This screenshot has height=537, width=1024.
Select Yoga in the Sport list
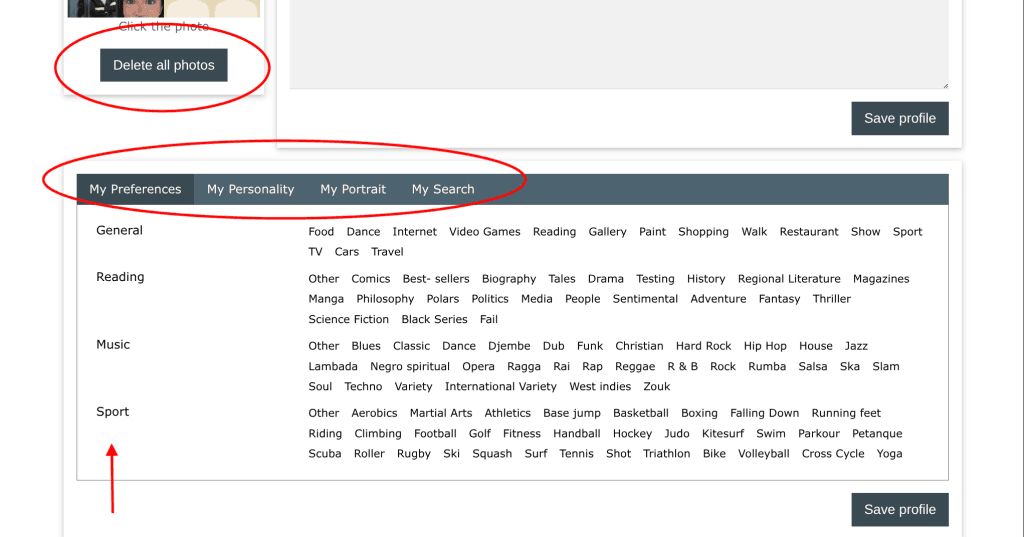(889, 454)
